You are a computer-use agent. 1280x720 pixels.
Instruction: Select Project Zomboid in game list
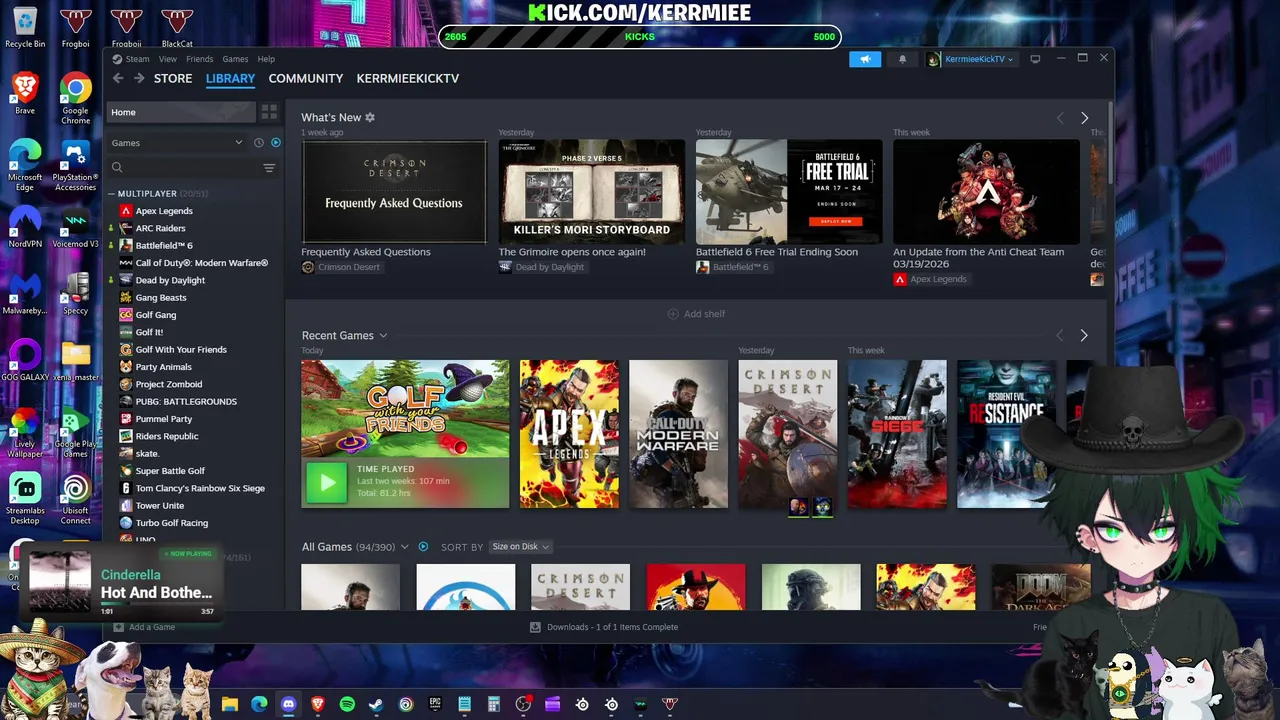pos(168,384)
